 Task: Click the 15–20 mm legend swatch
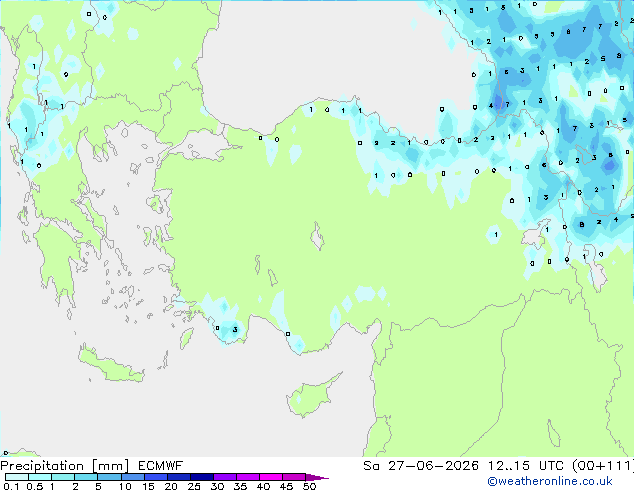click(155, 477)
